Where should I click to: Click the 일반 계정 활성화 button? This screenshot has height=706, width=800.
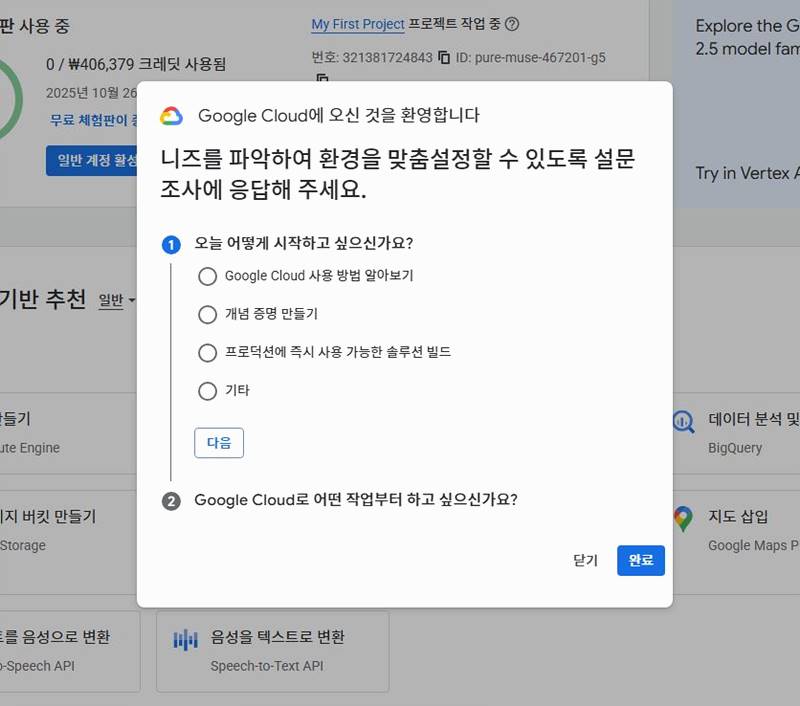(x=91, y=160)
